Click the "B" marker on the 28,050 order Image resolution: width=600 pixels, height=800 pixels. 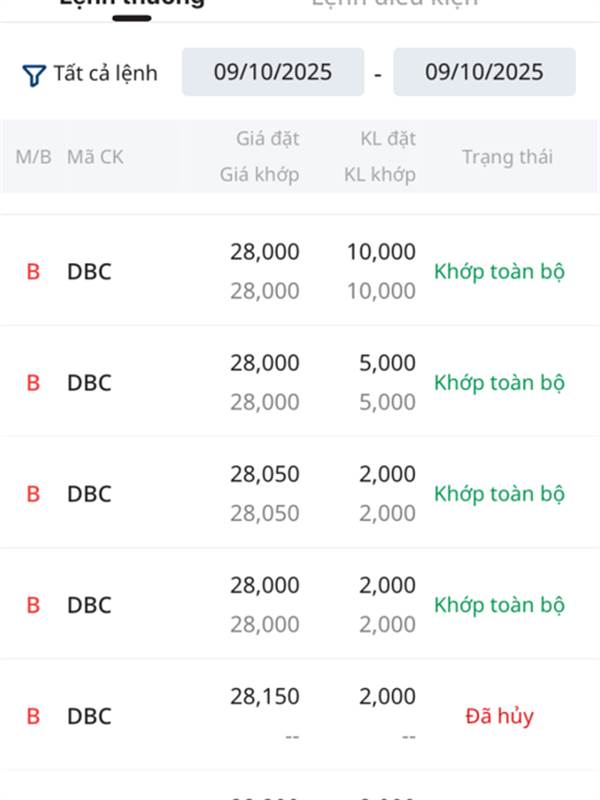(x=33, y=494)
